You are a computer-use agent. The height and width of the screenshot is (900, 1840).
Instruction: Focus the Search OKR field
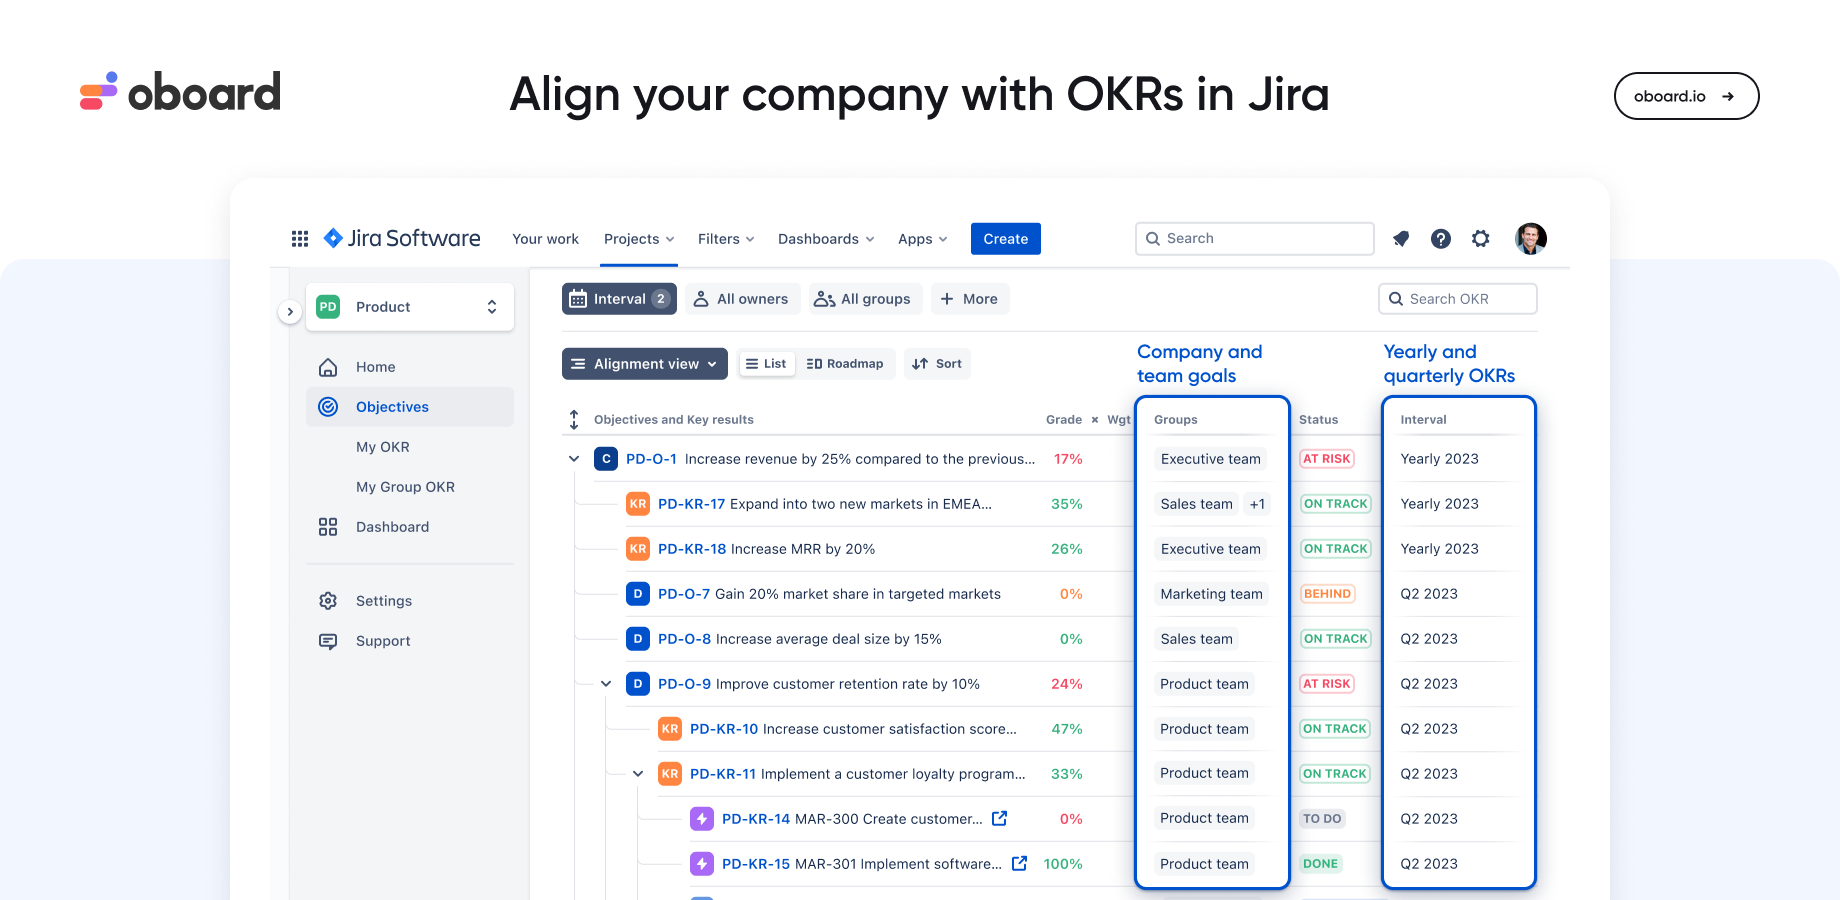click(1458, 299)
